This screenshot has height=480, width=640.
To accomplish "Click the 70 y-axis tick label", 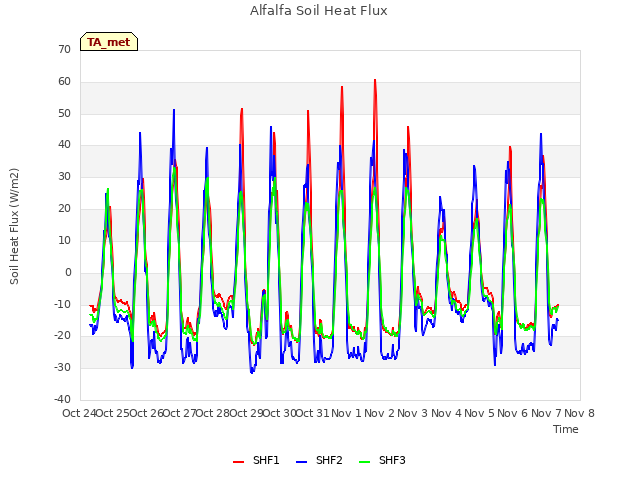I will pos(64,50).
